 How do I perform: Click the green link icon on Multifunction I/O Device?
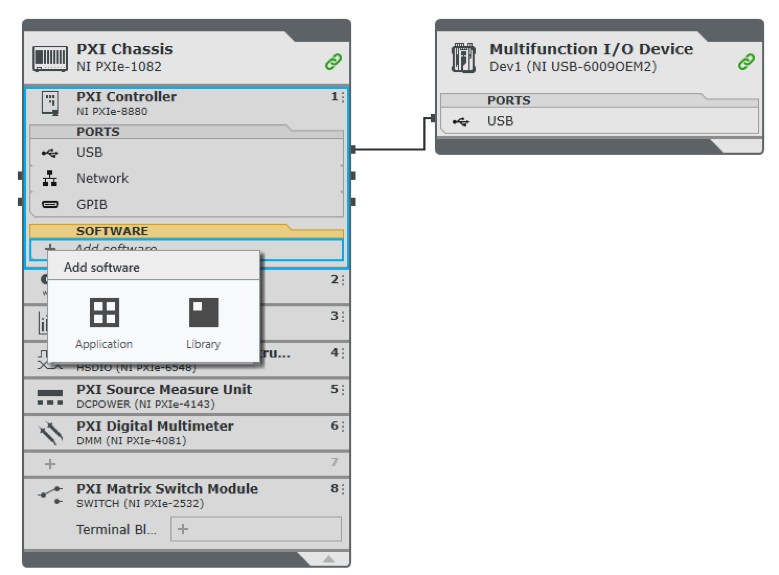coord(746,62)
